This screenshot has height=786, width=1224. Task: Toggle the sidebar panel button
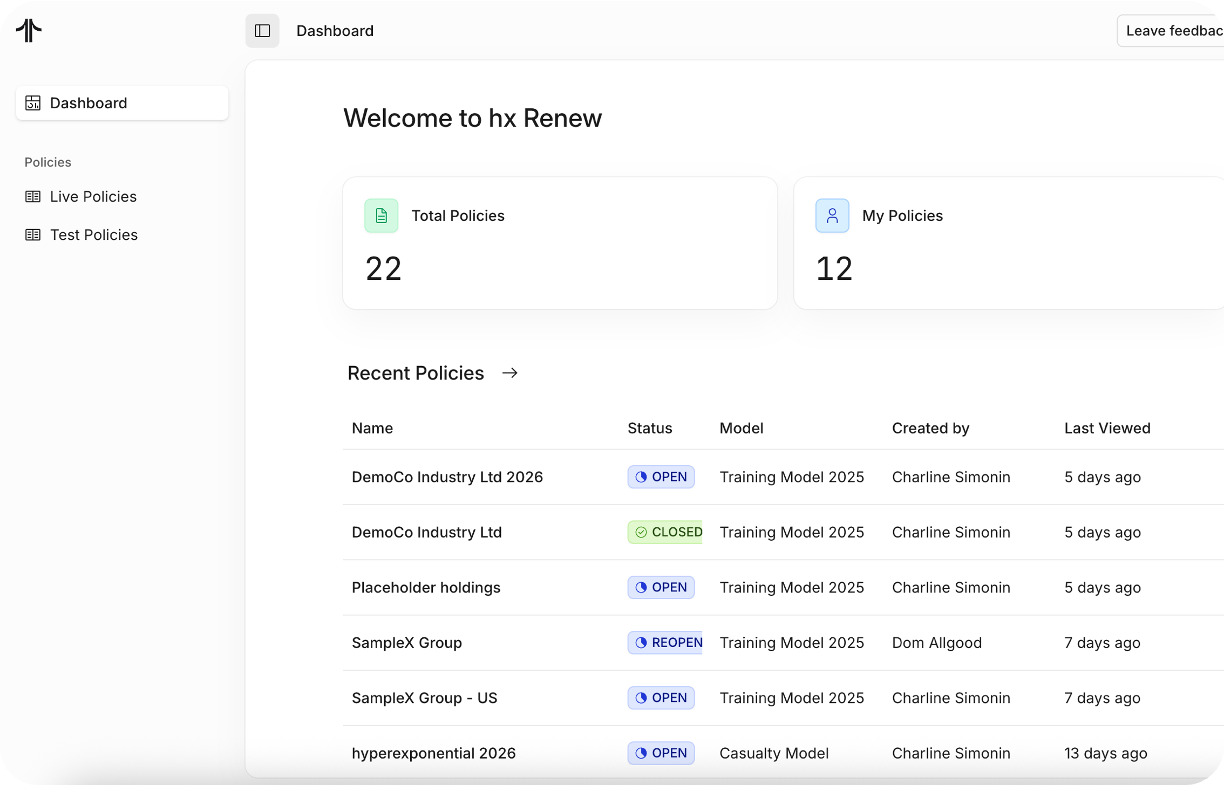pos(262,31)
